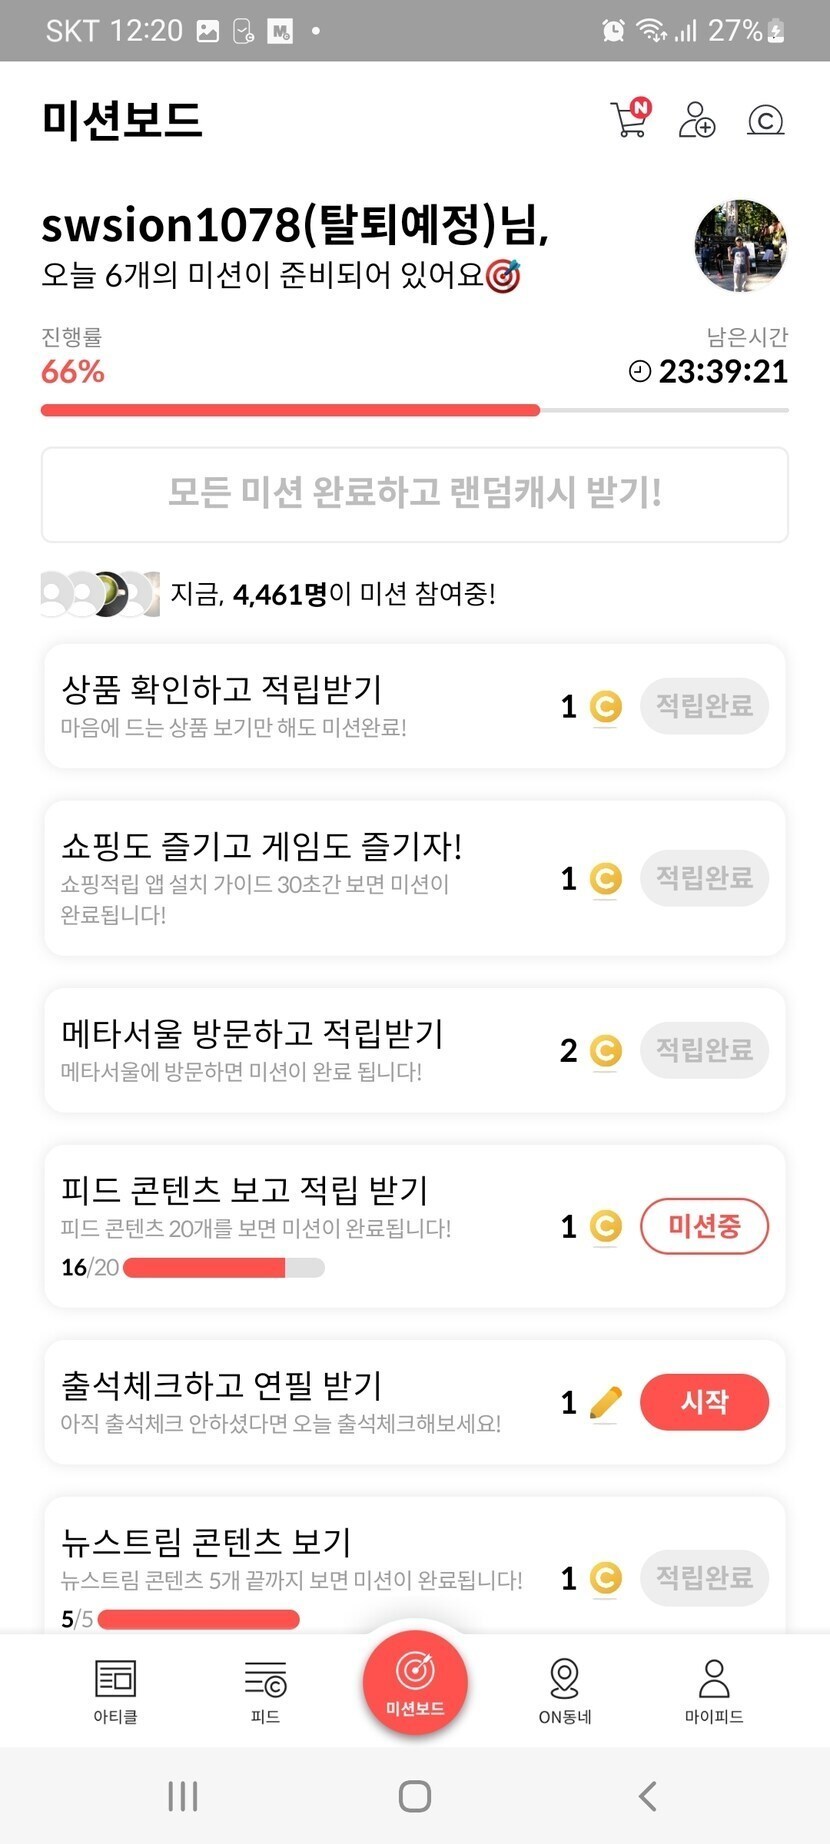Screen dimensions: 830x1844
Task: Tap the add friend icon
Action: [x=697, y=120]
